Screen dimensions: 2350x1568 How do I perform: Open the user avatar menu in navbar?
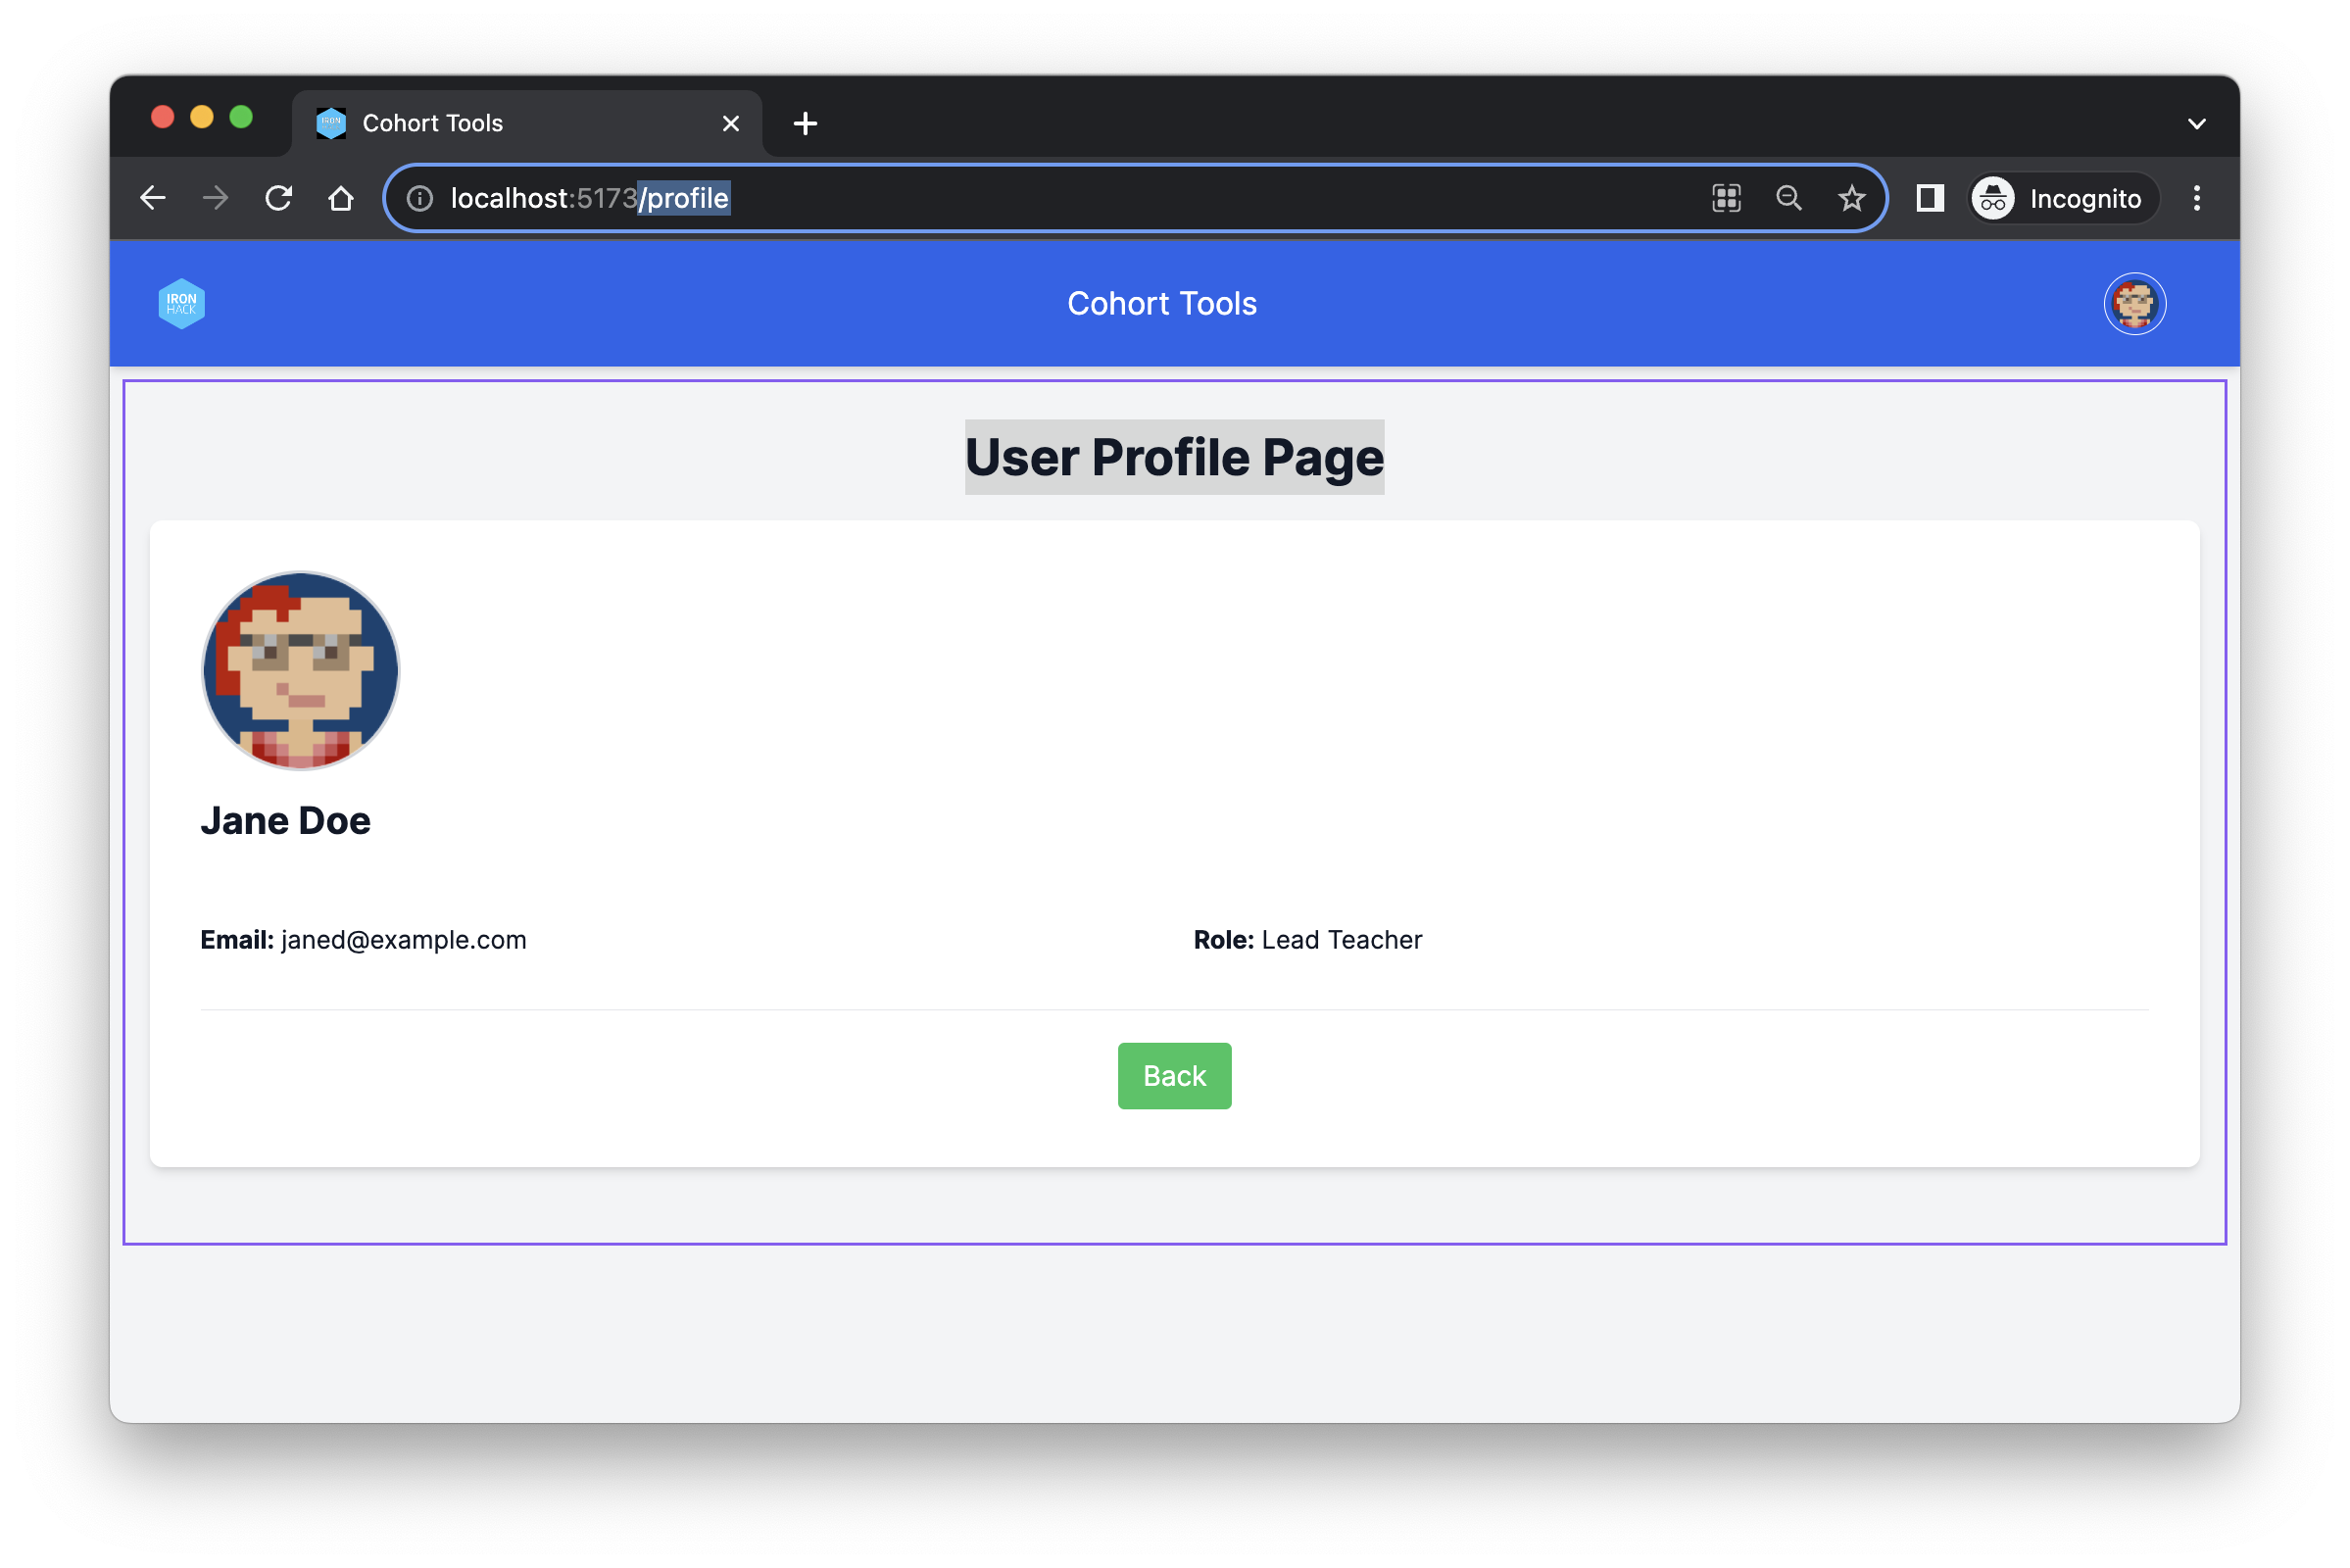[2134, 303]
